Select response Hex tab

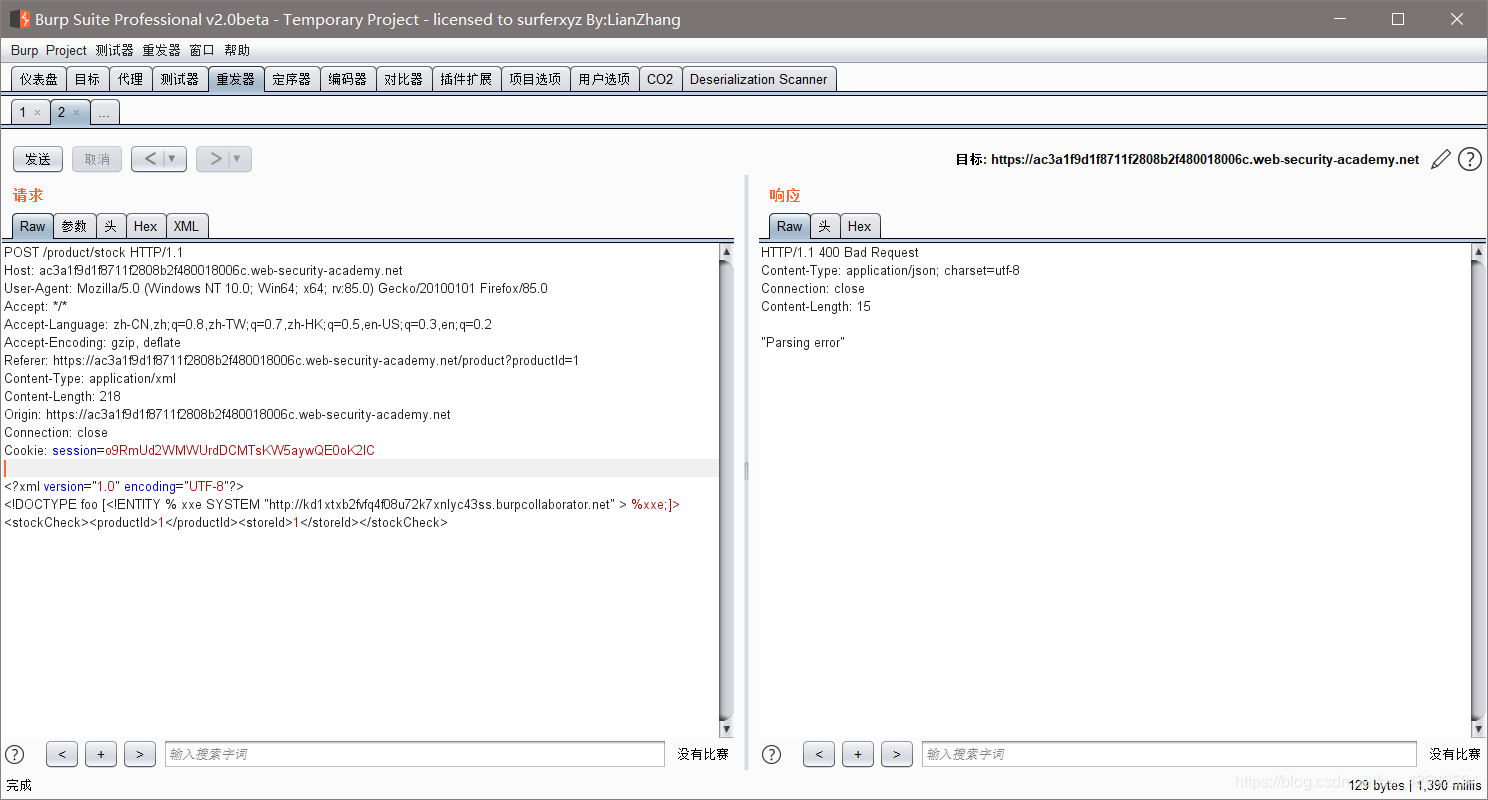click(x=860, y=226)
